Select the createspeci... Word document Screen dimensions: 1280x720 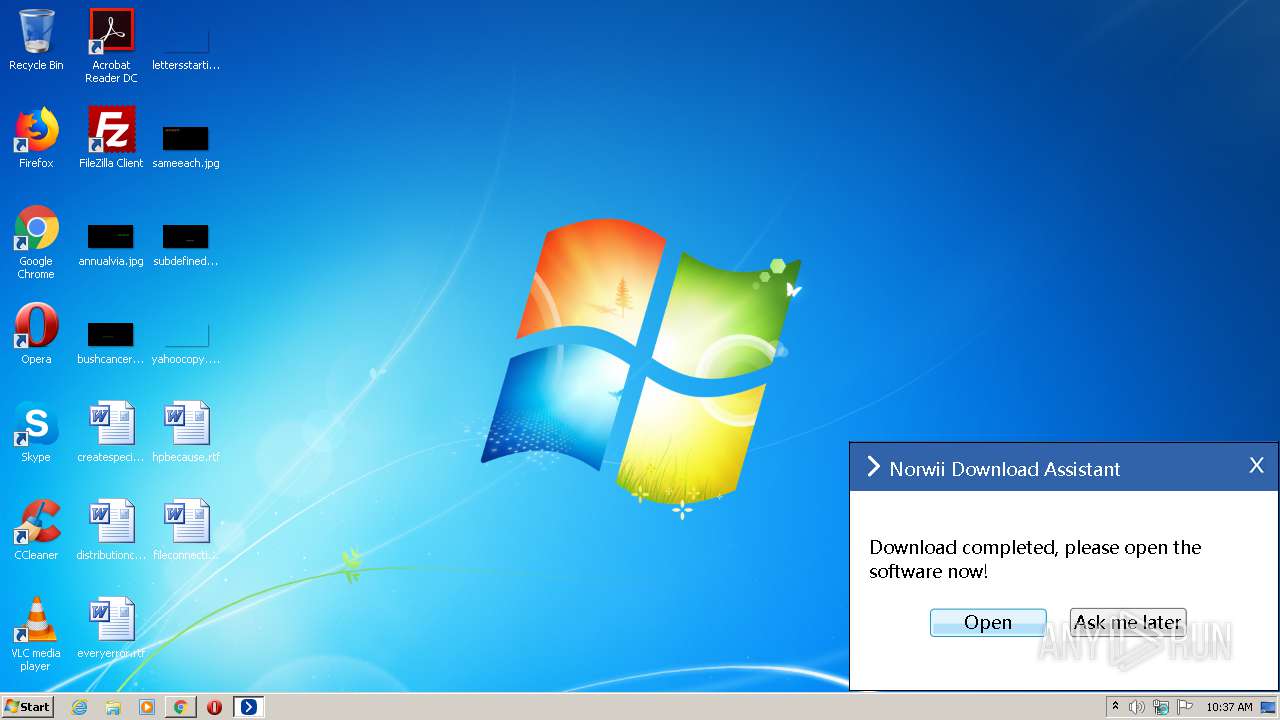coord(111,432)
